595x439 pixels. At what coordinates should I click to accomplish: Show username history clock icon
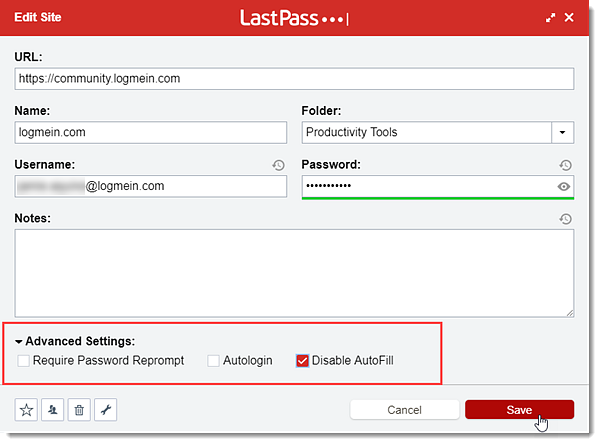(x=279, y=165)
